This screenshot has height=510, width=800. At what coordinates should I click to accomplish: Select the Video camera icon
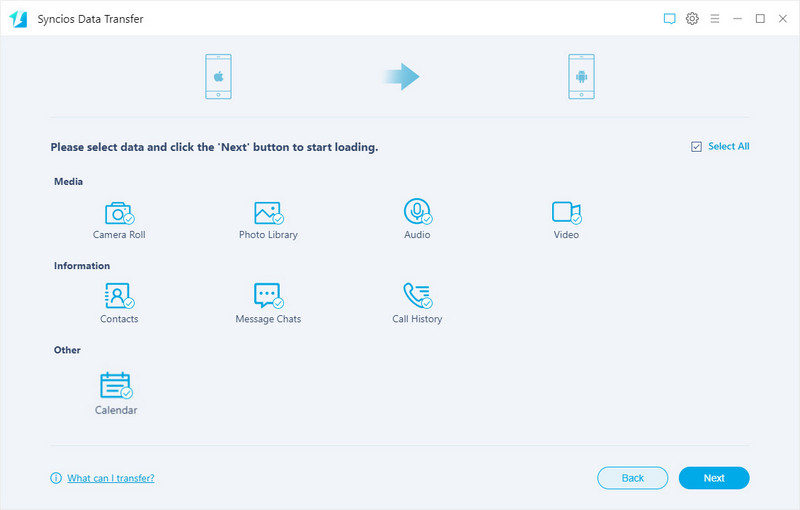point(565,212)
